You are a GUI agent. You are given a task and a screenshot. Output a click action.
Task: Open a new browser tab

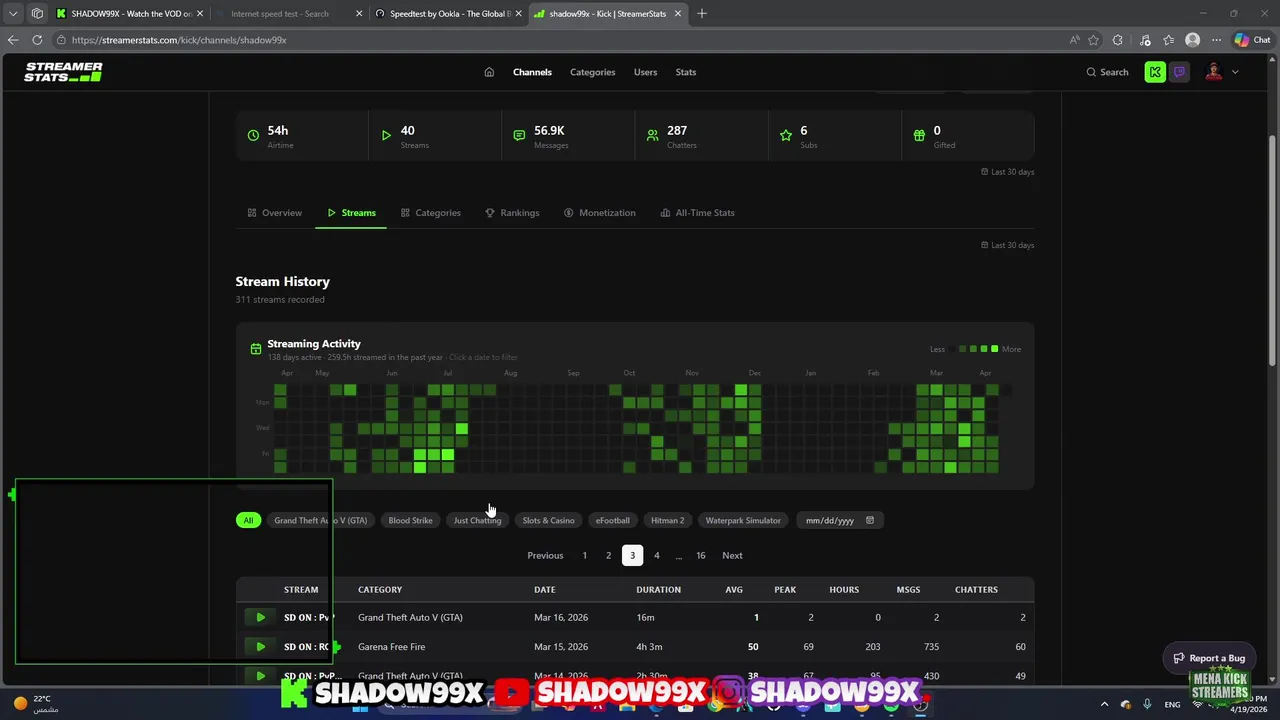click(702, 14)
